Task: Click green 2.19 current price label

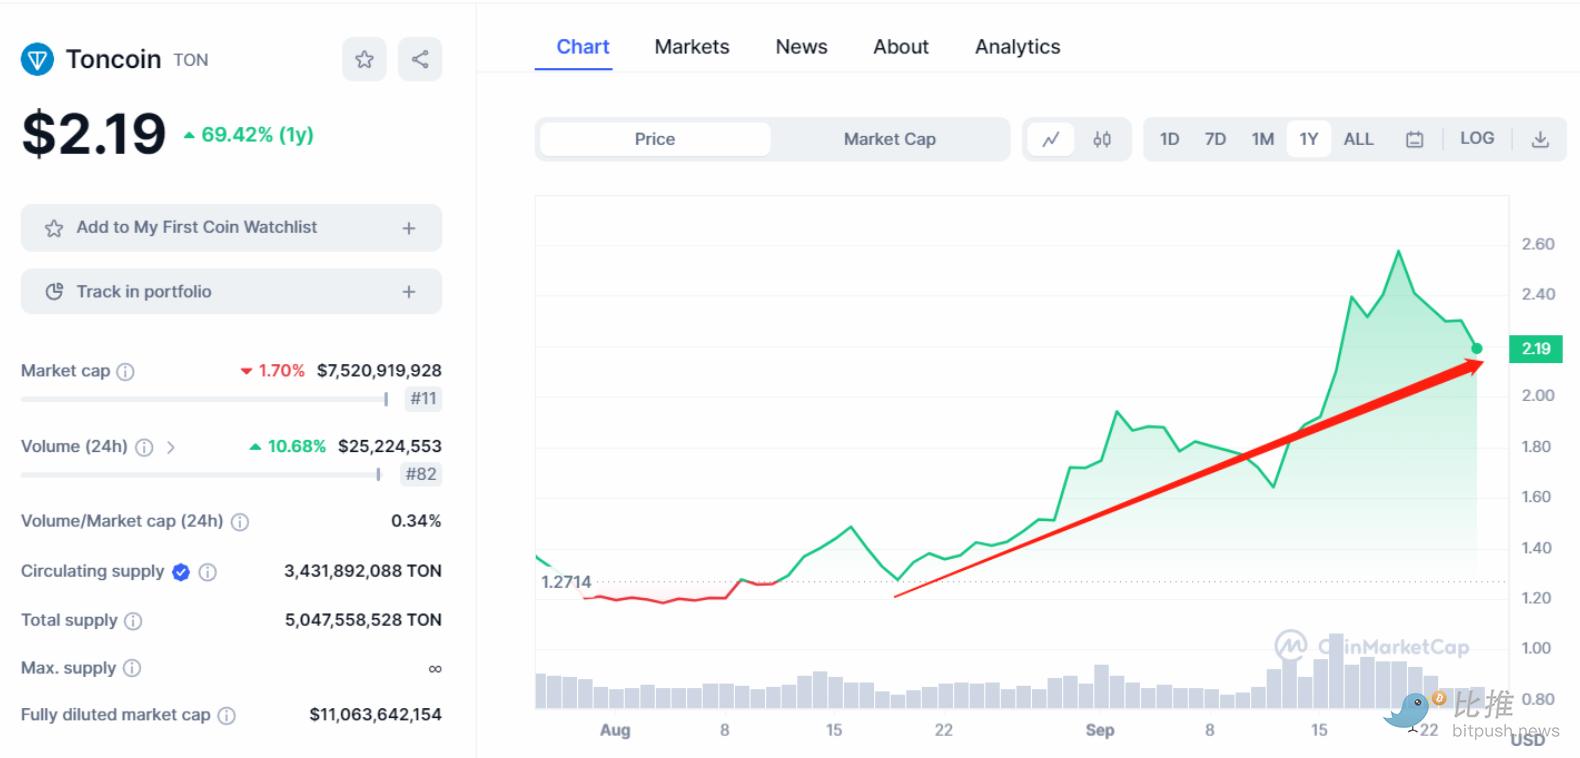Action: click(1536, 349)
